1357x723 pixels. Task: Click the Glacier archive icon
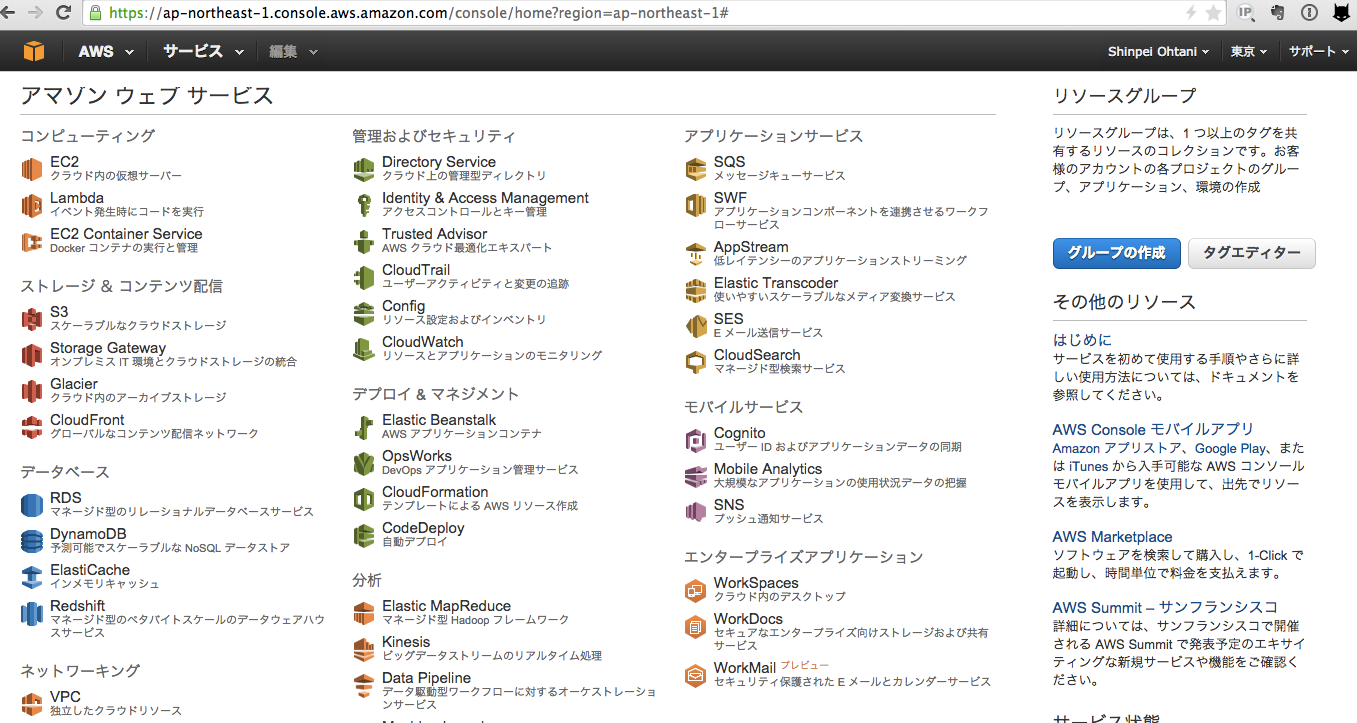(32, 391)
